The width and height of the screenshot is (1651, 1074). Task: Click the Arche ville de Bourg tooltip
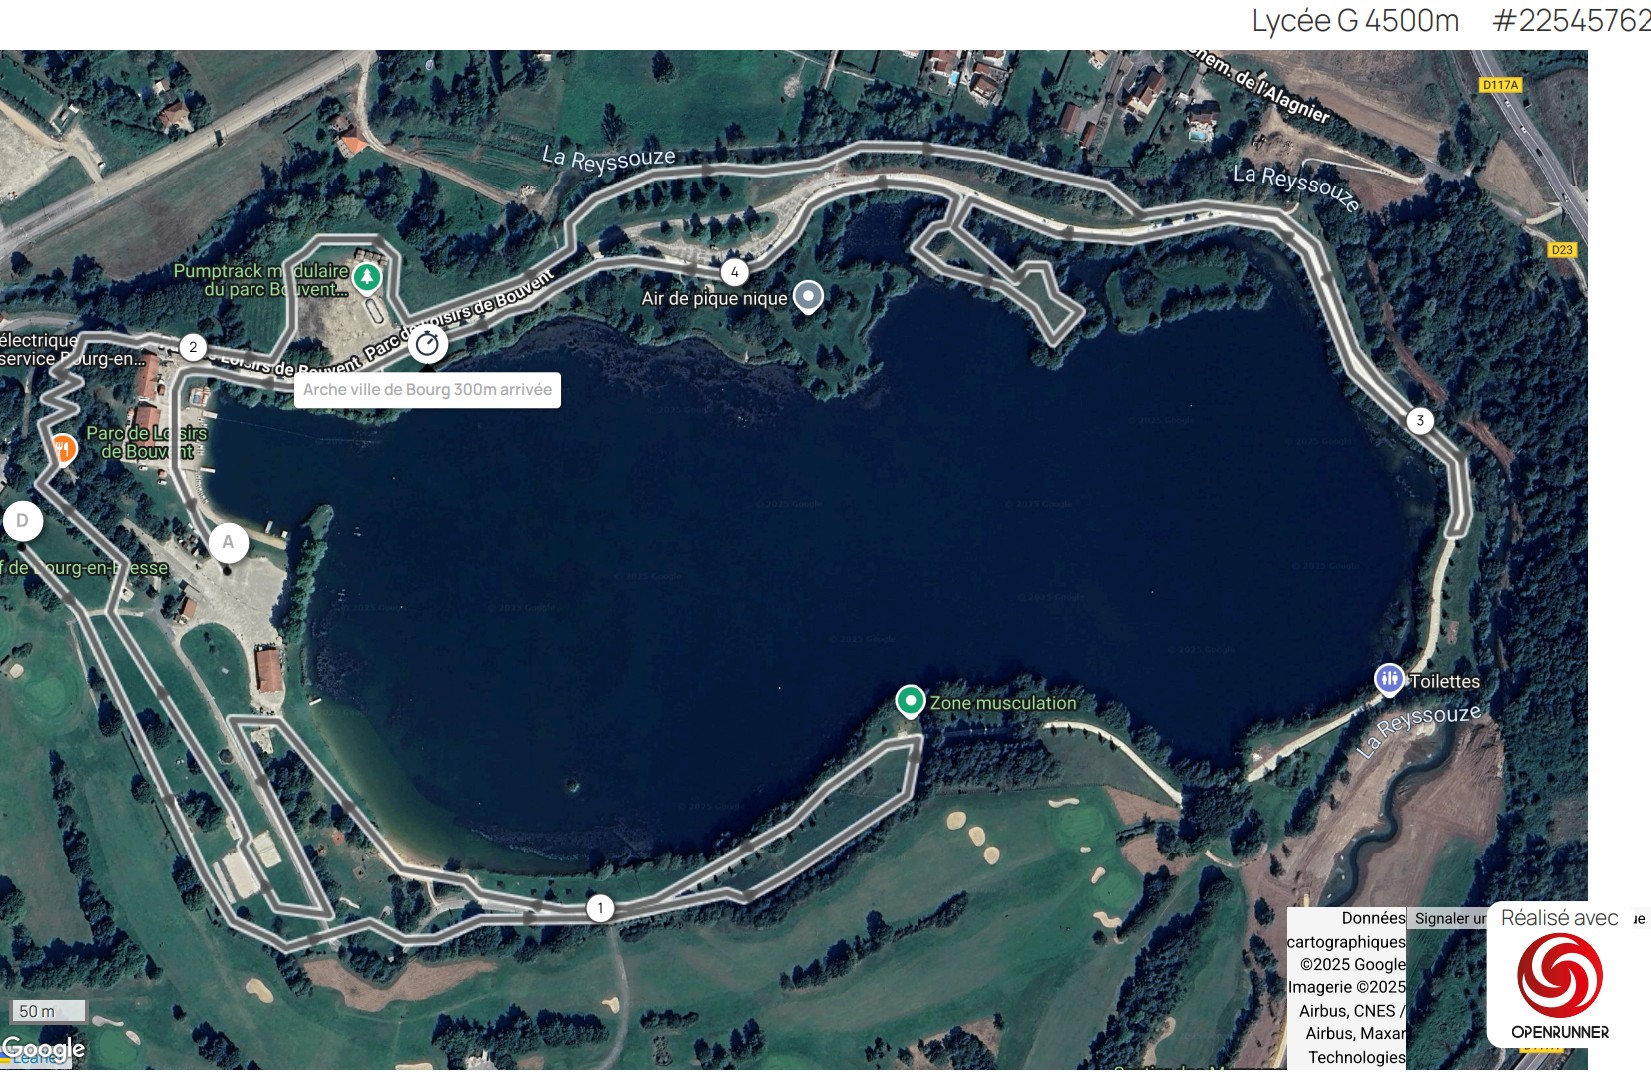(427, 390)
